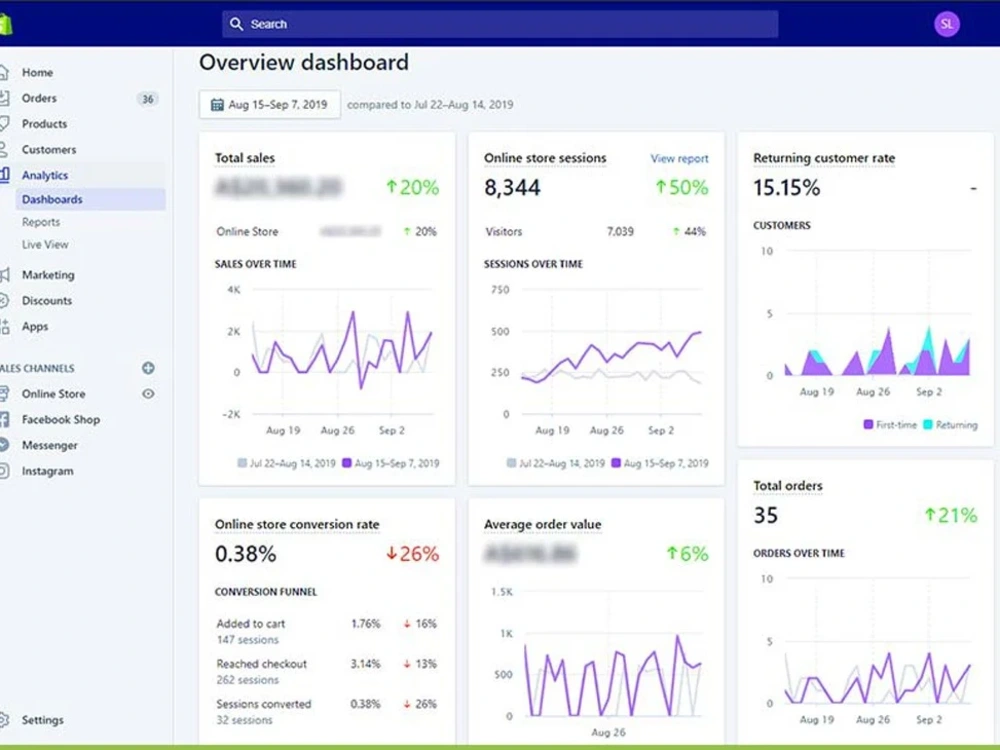Click the Returning customer rate title
The width and height of the screenshot is (1000, 750).
pyautogui.click(x=824, y=158)
